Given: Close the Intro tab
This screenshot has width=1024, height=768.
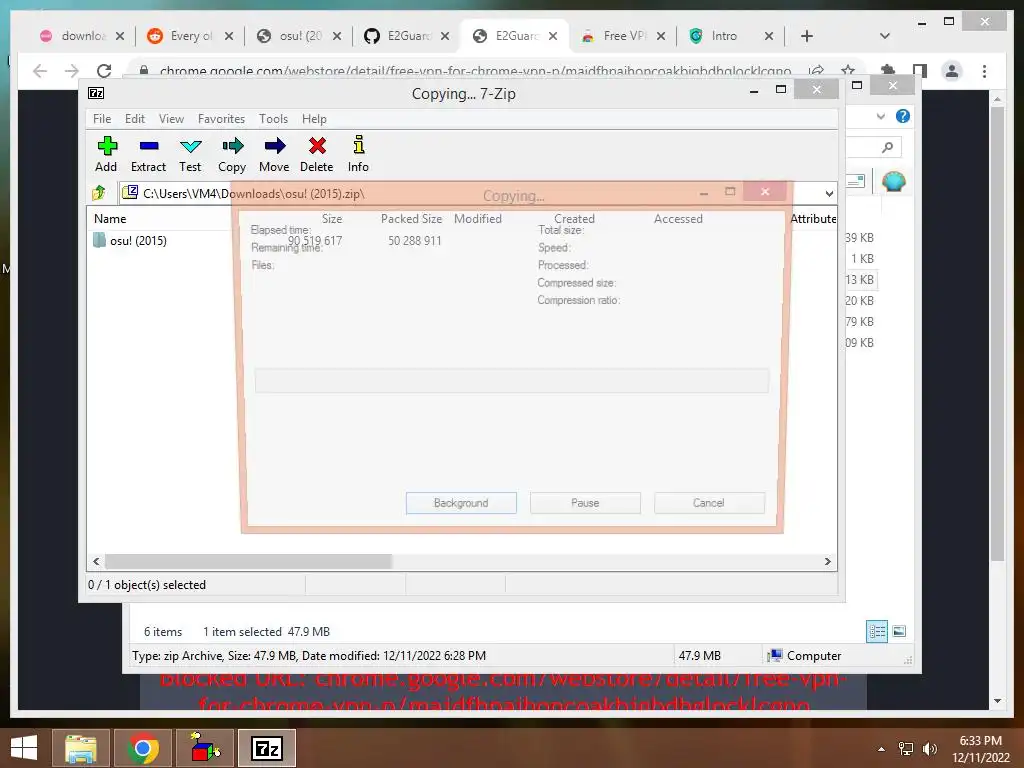Looking at the screenshot, I should (x=769, y=36).
